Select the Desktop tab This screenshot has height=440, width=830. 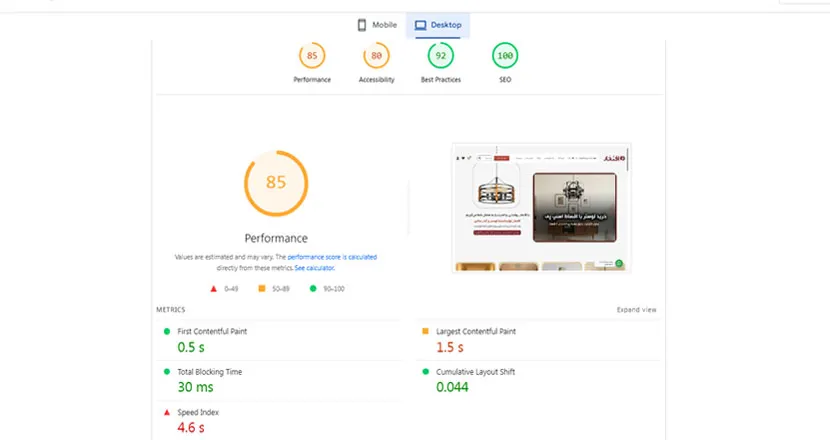(x=440, y=25)
